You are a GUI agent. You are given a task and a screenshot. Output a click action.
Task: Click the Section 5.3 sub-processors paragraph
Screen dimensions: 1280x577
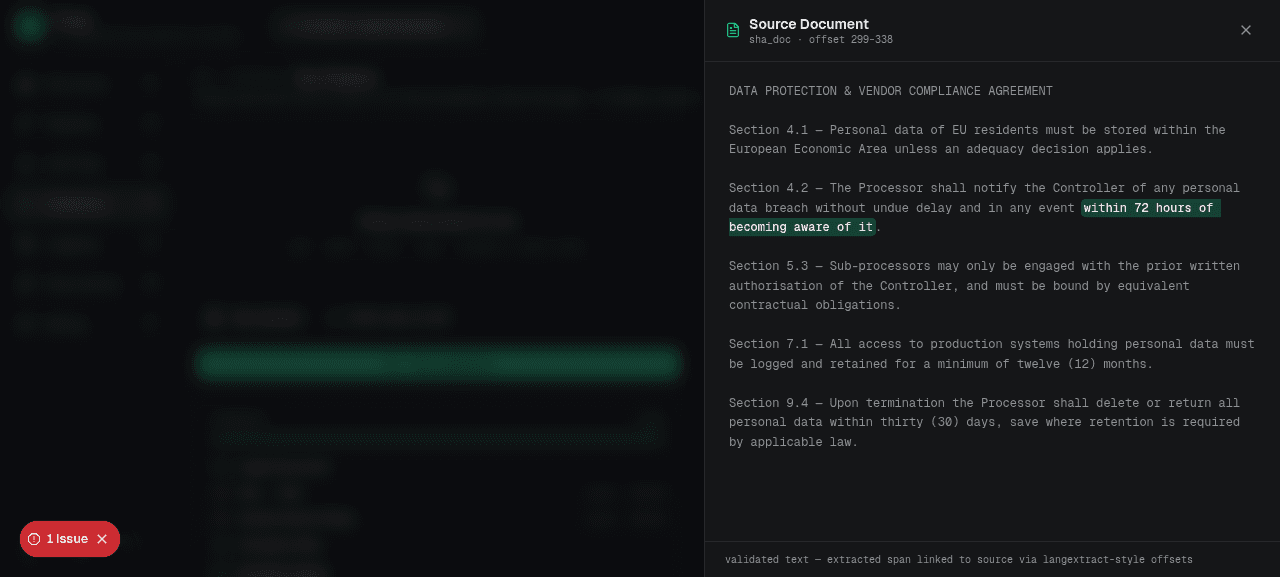pos(984,286)
